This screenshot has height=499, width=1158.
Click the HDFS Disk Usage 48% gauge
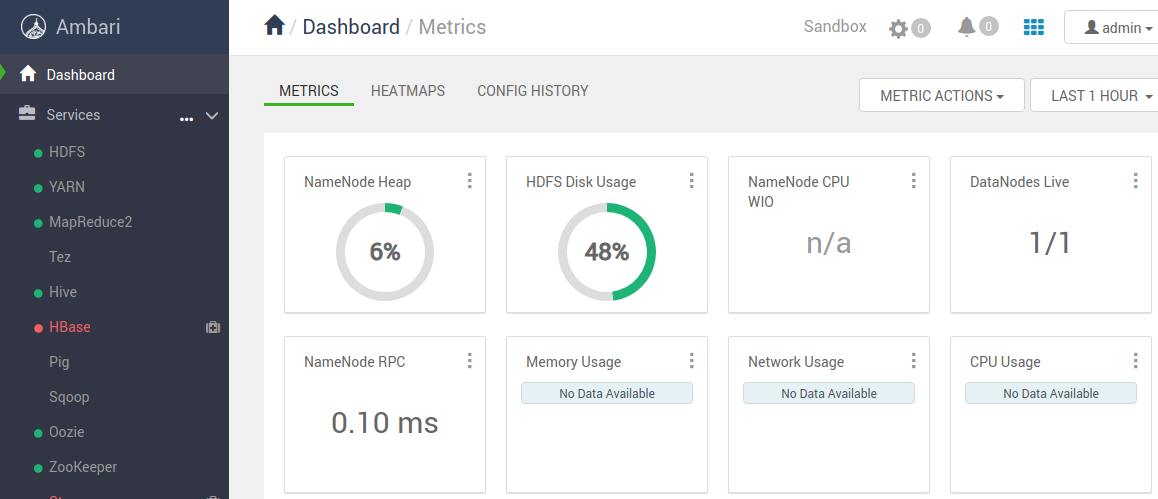607,252
